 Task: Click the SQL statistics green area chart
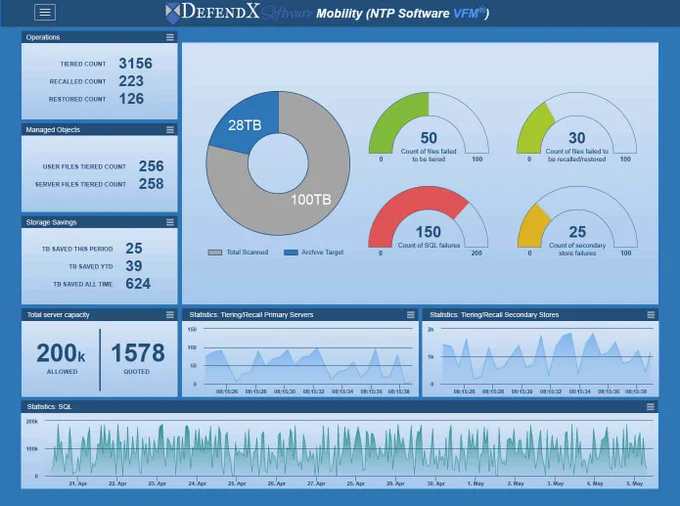349,450
